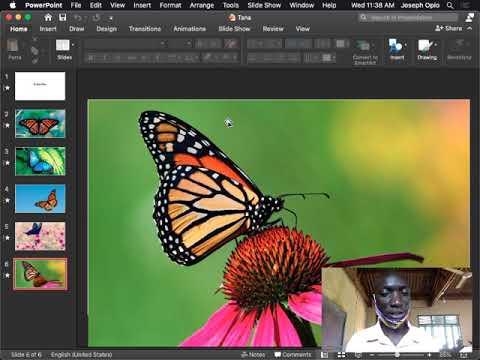Open the font name dropdown

click(163, 44)
